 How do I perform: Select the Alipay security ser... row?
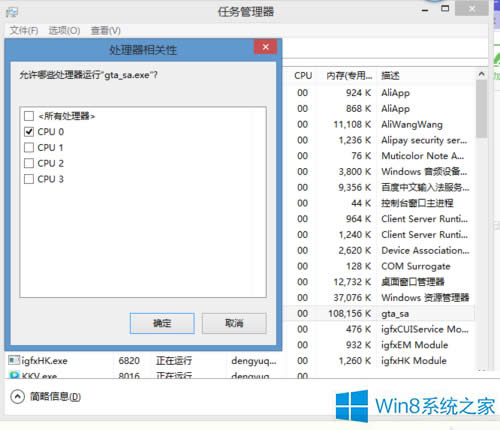(379, 140)
